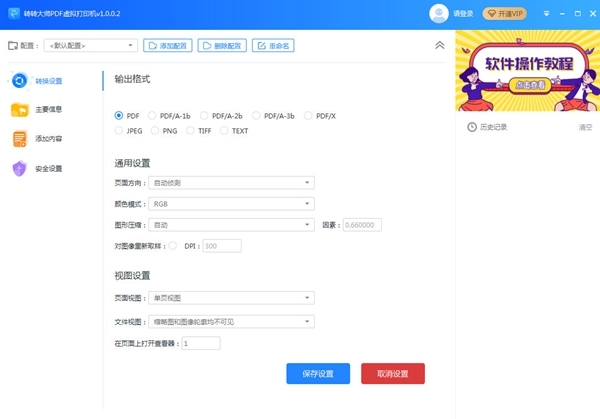Click the 历史记录 clock icon

coord(472,127)
